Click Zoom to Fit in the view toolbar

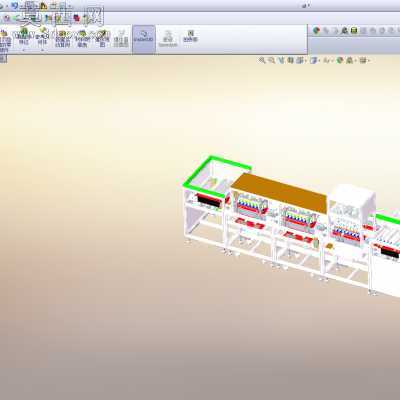(262, 60)
